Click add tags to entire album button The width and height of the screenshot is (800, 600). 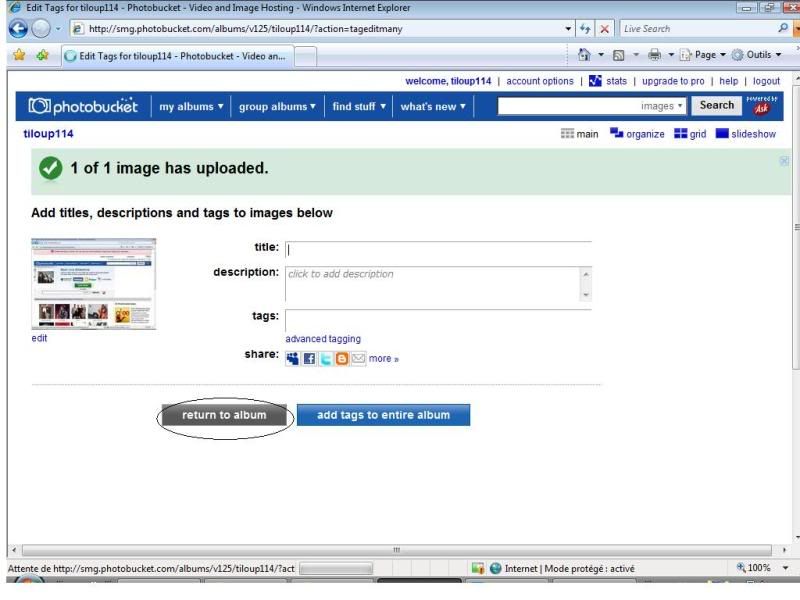coord(383,415)
